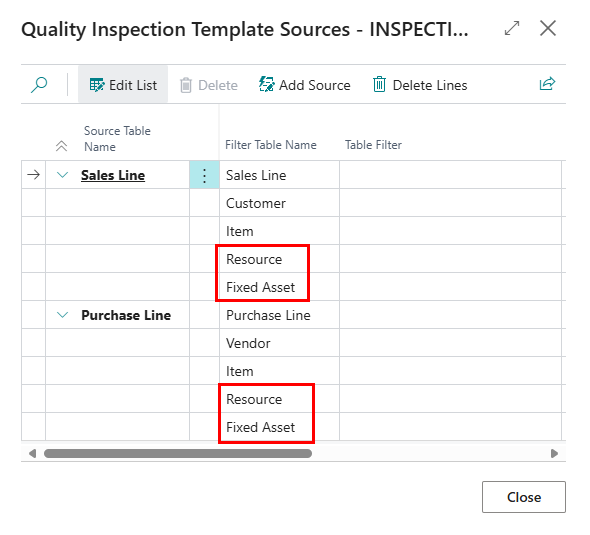Screen dimensions: 590x535
Task: Click the grayed Delete action
Action: [208, 85]
